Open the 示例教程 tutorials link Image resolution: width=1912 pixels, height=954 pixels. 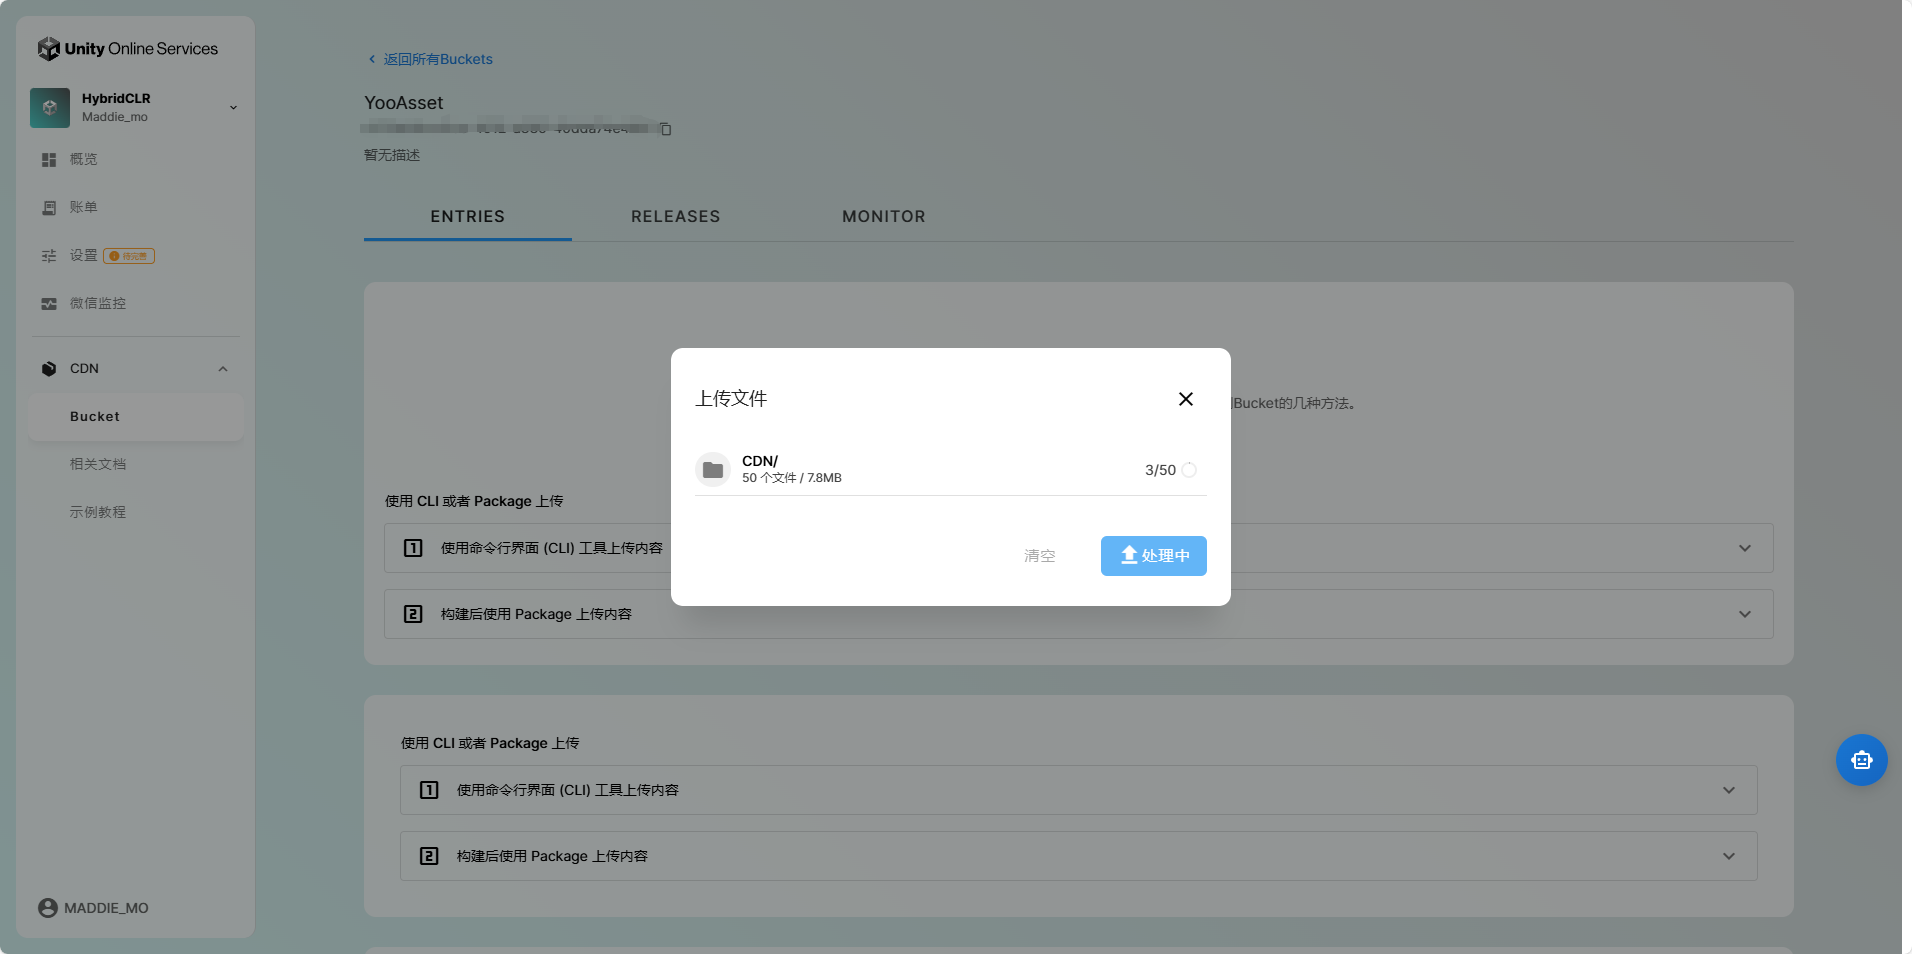click(98, 512)
